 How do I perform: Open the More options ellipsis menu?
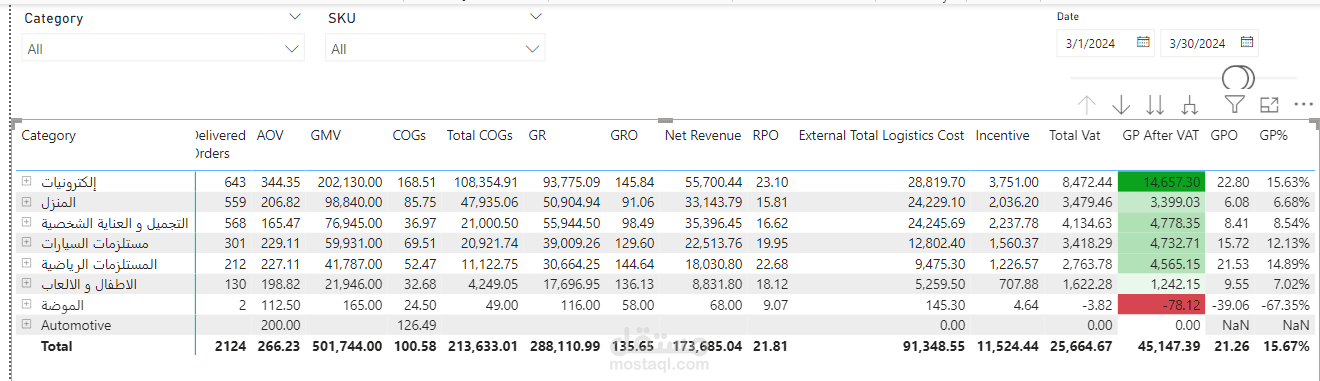tap(1303, 104)
